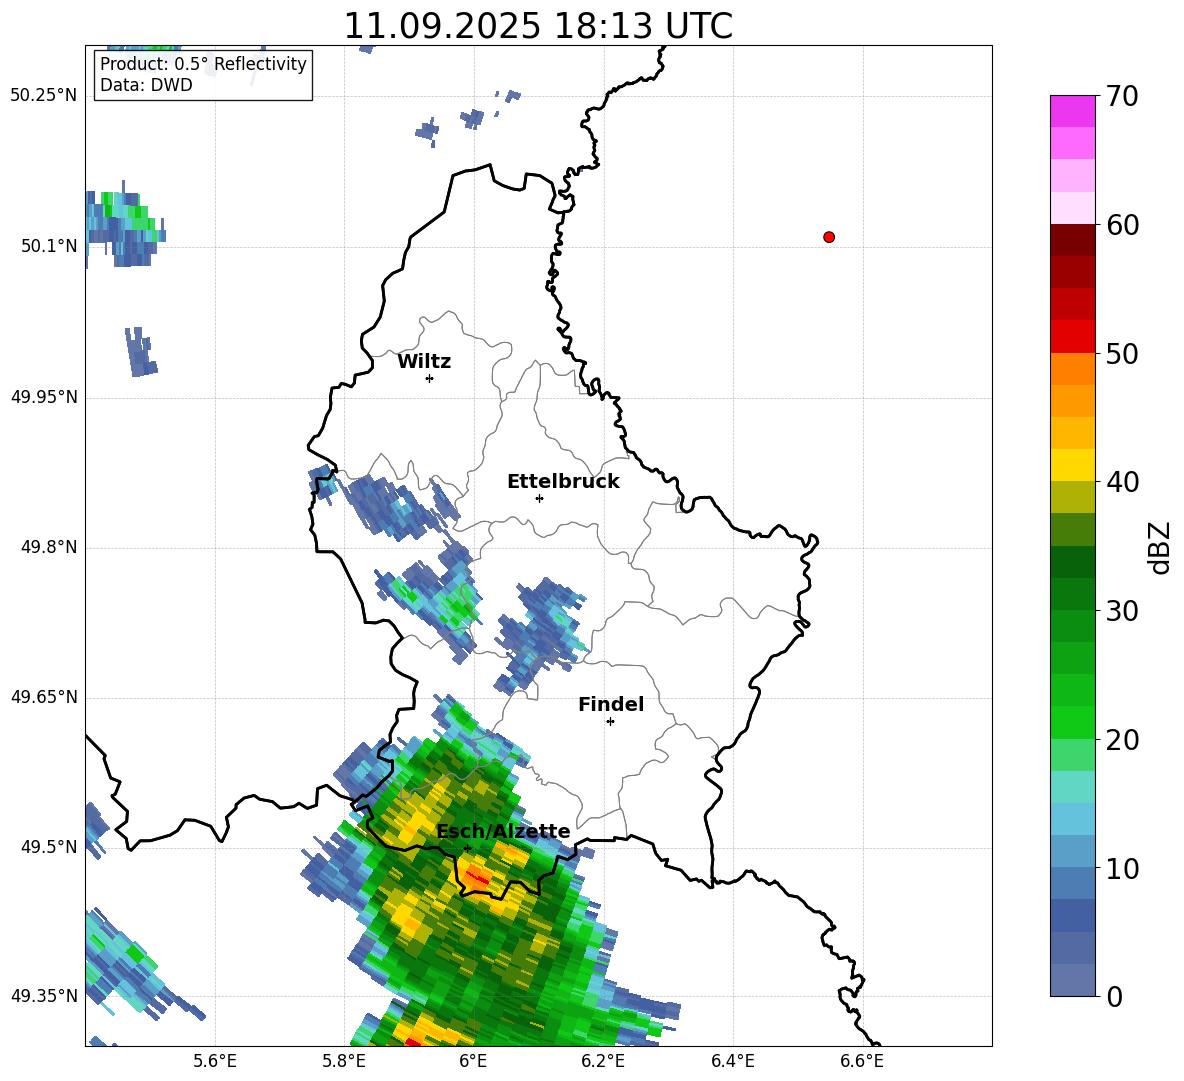Click the dark red colorbar segment below 60
The image size is (1184, 1081).
point(1072,240)
